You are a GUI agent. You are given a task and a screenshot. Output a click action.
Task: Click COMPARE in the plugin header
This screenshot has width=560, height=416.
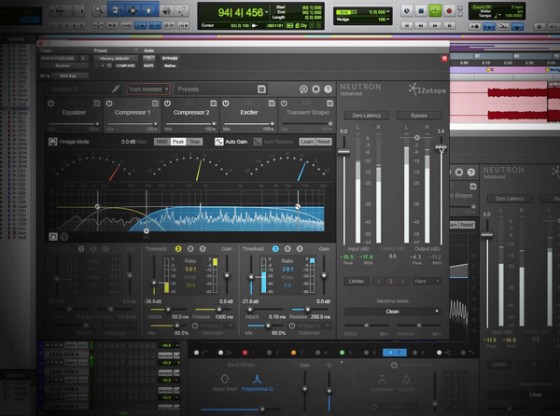click(x=125, y=66)
